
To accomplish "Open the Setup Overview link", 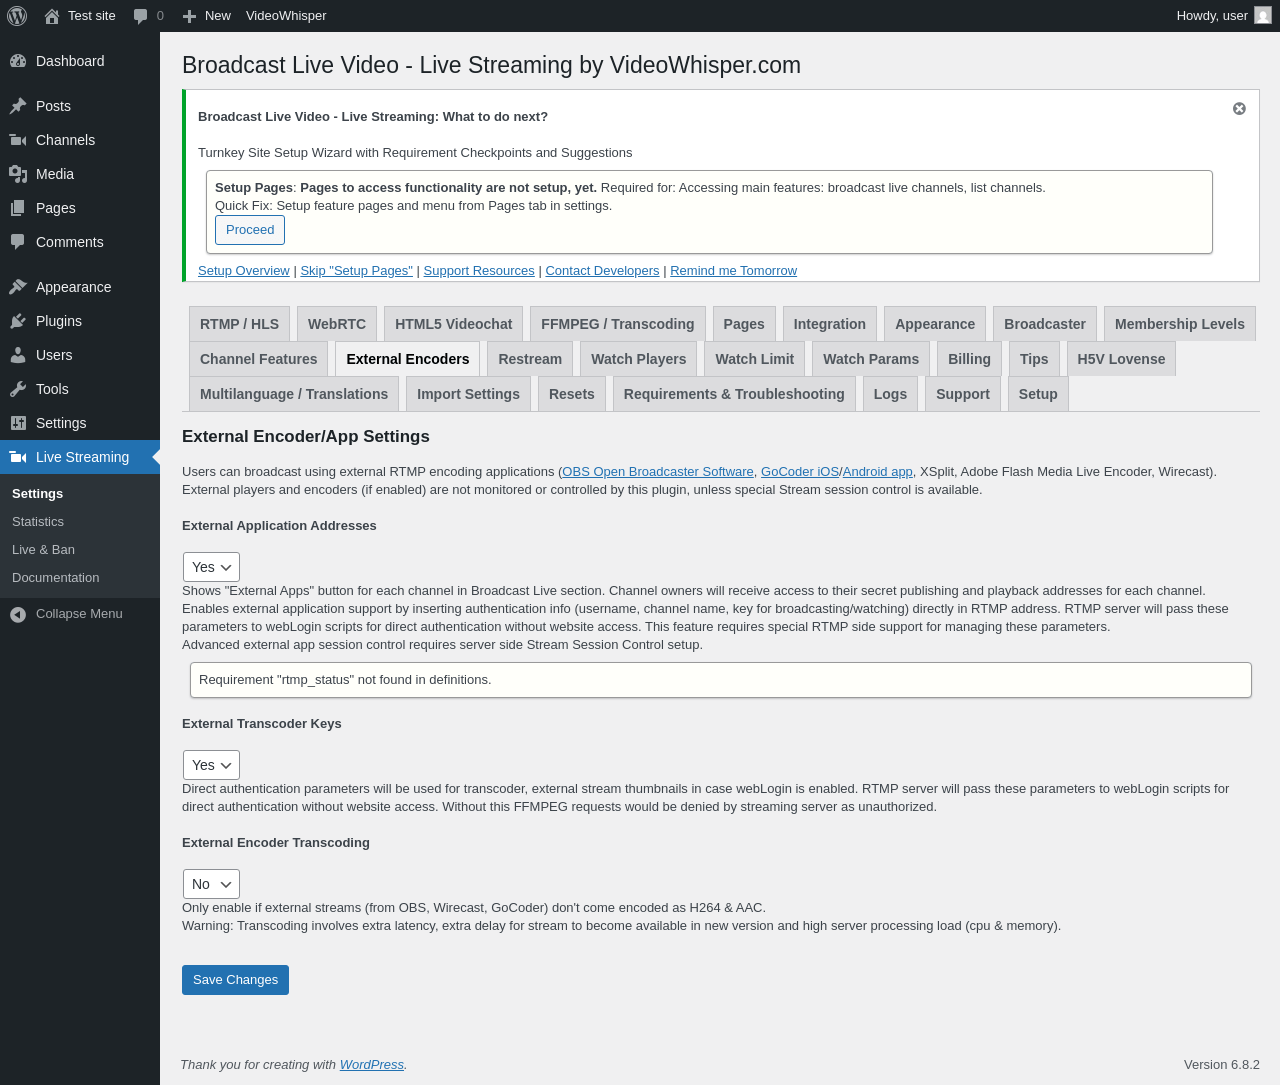I will (244, 271).
